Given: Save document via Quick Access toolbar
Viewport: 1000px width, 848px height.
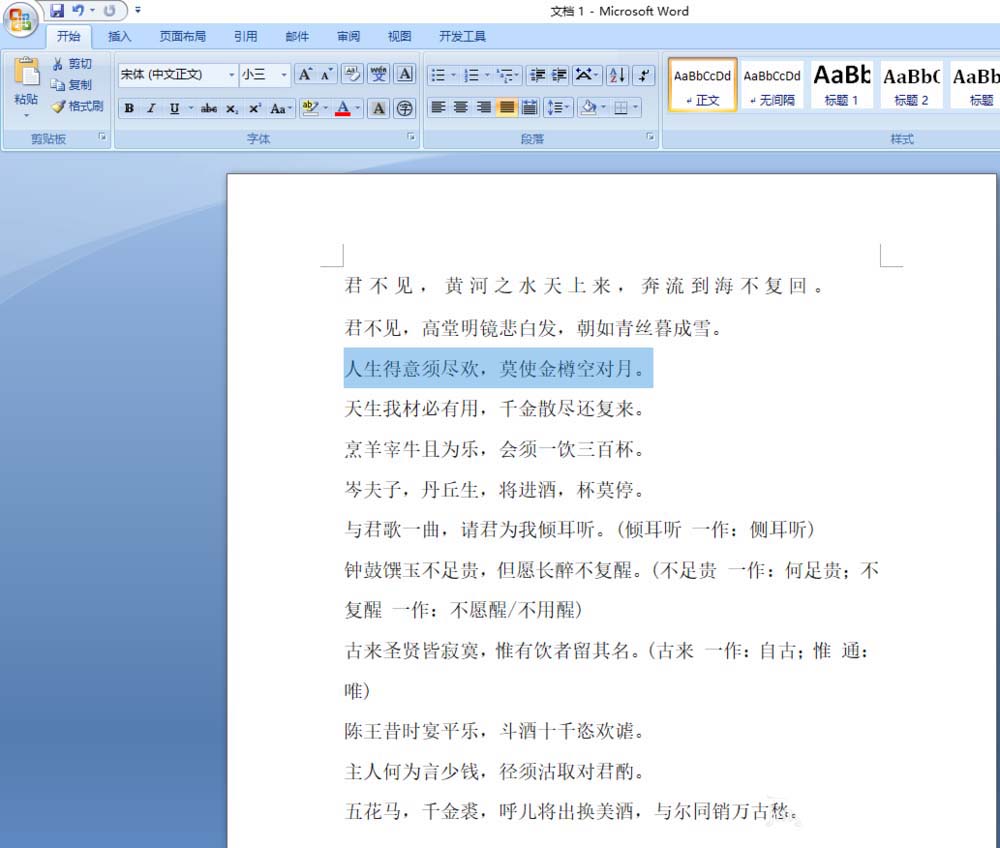Looking at the screenshot, I should [57, 10].
